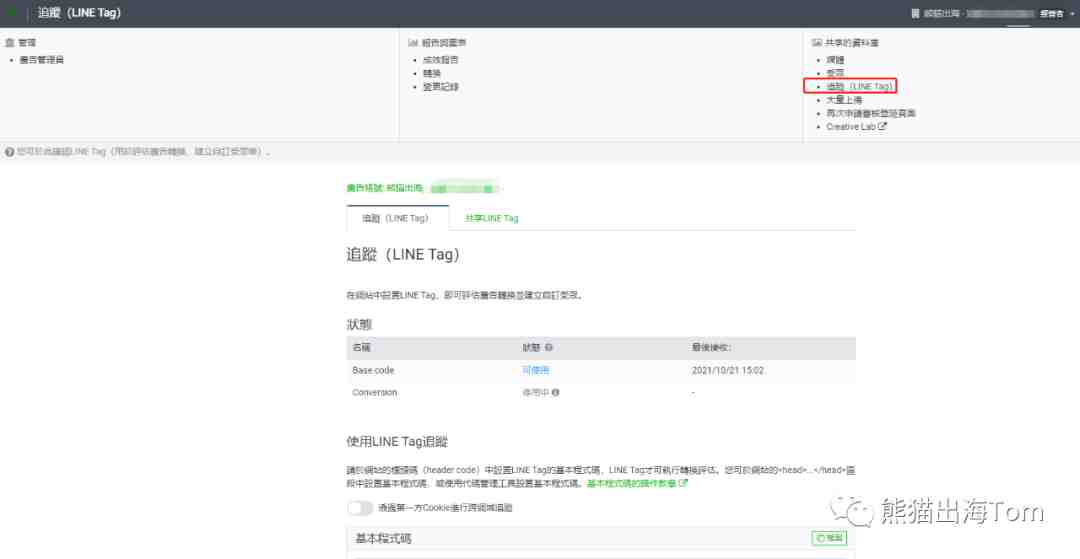Click the shared library section icon

[x=817, y=43]
